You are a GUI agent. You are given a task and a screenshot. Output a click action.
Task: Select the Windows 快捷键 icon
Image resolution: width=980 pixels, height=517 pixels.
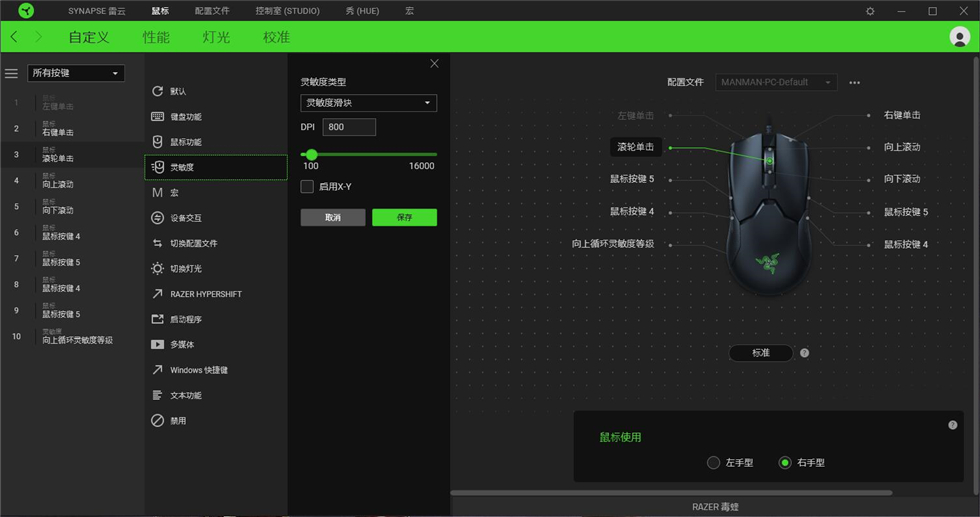point(158,369)
